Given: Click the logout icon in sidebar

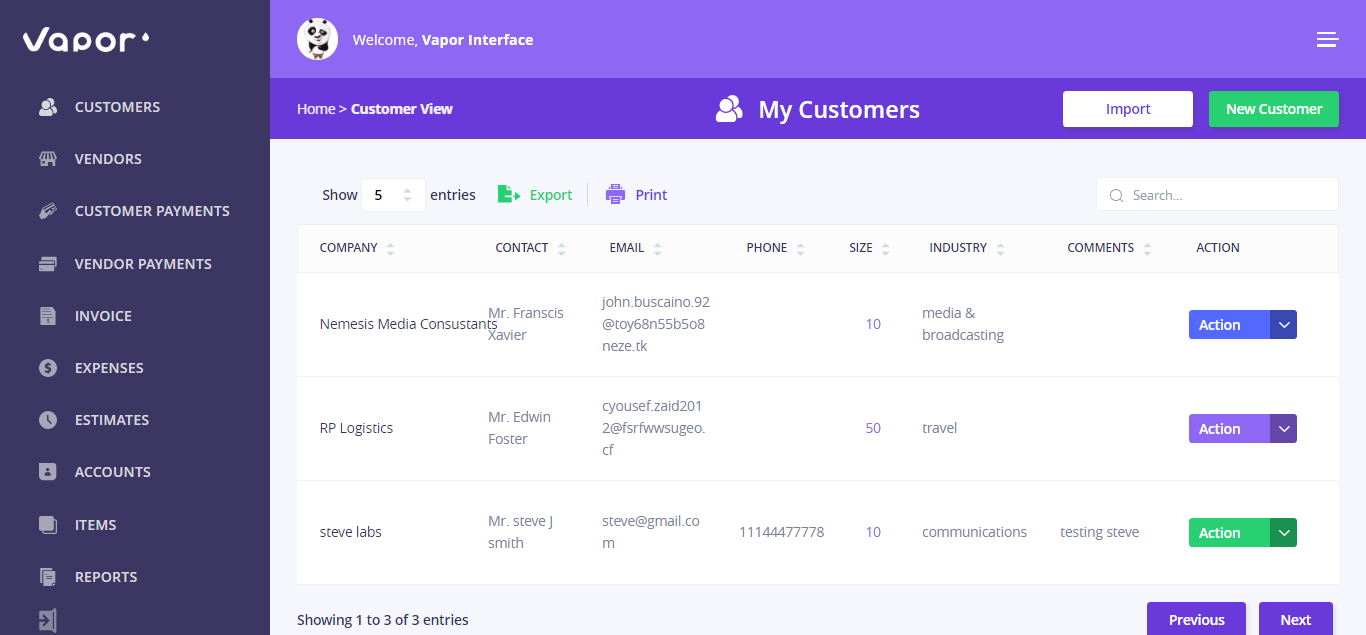Looking at the screenshot, I should click(48, 620).
